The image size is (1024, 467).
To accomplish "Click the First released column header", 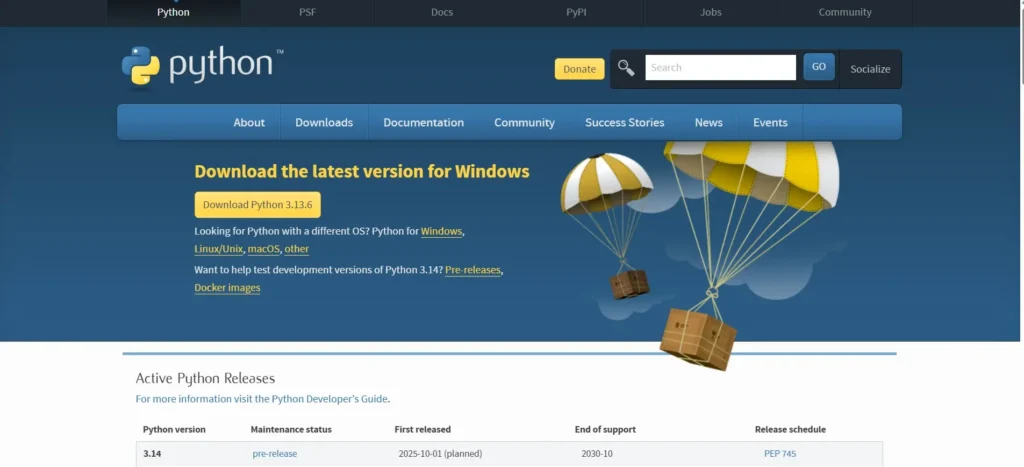I will (423, 430).
